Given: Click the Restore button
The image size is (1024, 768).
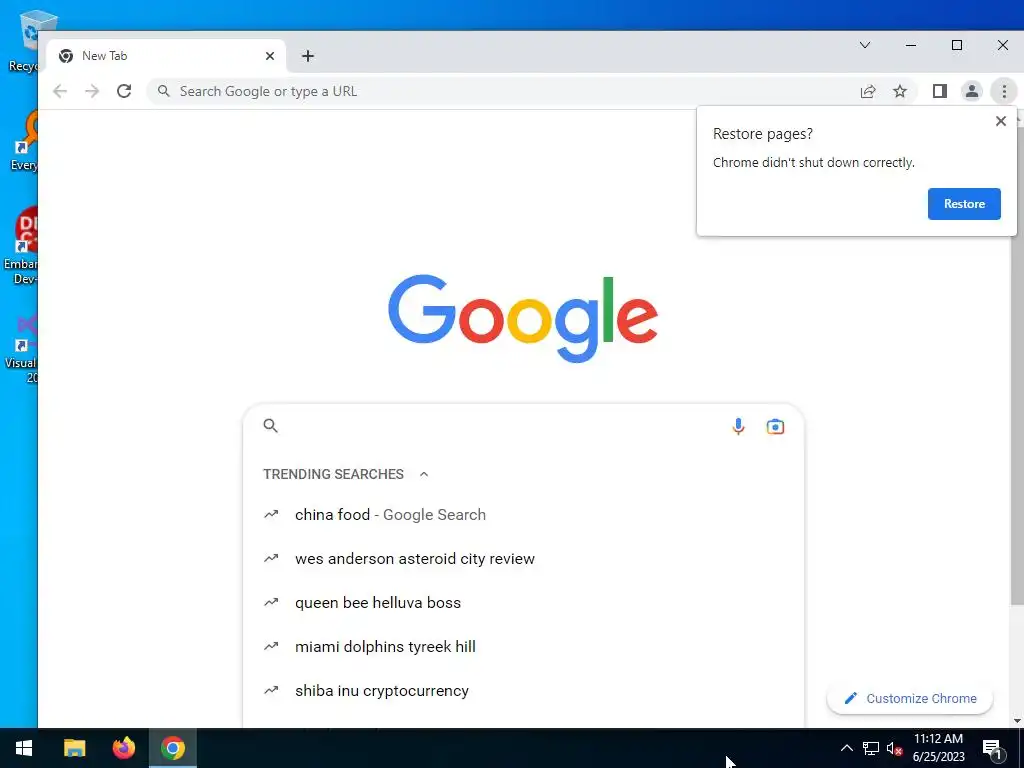Looking at the screenshot, I should pyautogui.click(x=964, y=204).
